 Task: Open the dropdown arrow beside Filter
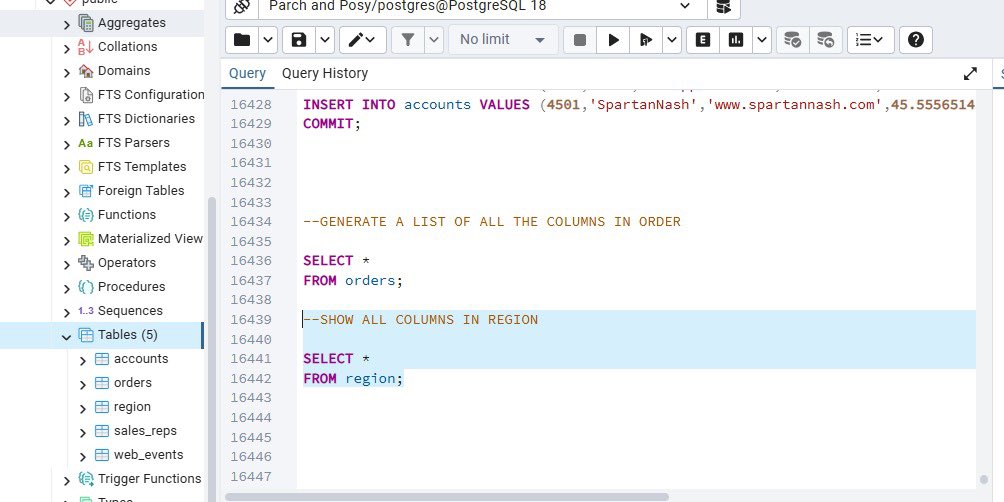point(433,40)
